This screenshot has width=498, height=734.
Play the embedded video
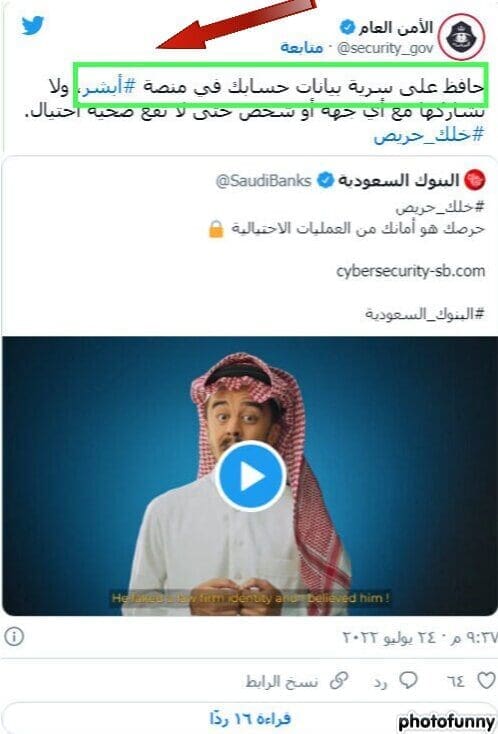[x=250, y=476]
